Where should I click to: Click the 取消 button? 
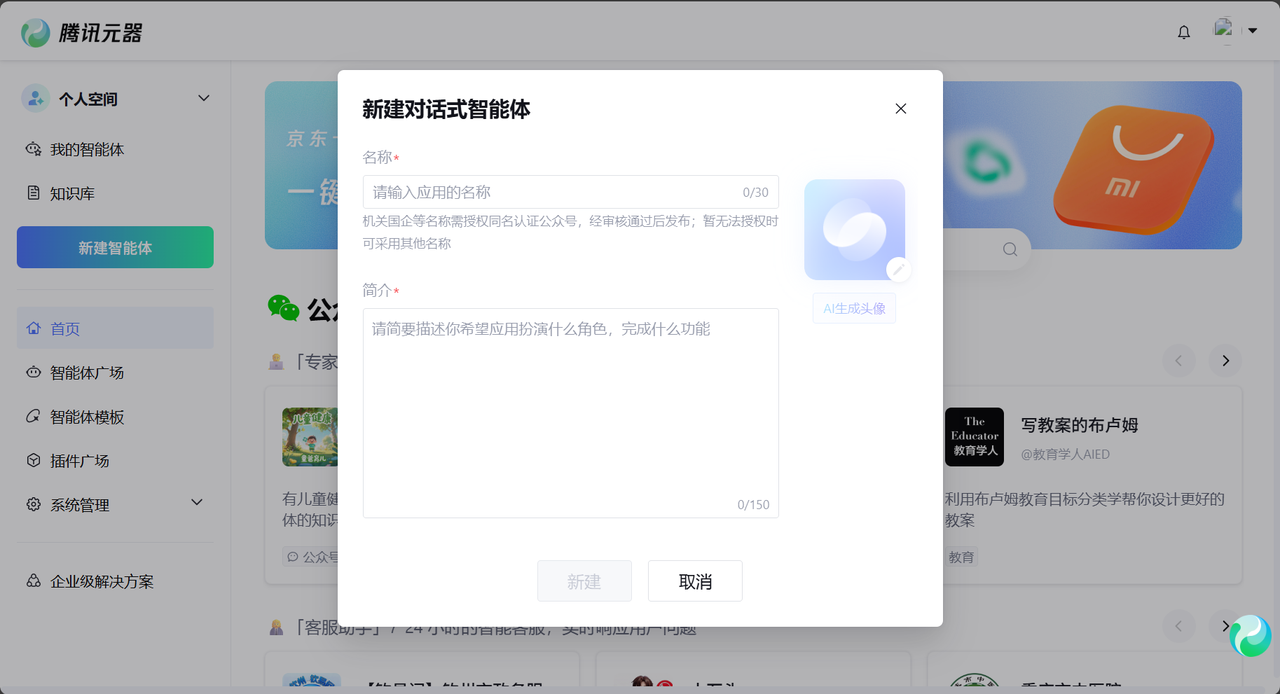coord(695,581)
